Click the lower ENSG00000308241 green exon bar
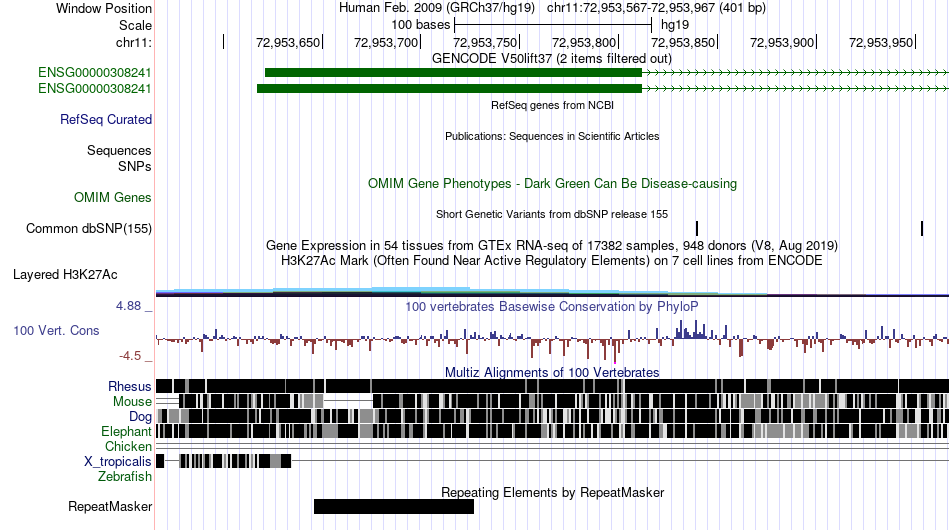The width and height of the screenshot is (950, 530). [449, 88]
